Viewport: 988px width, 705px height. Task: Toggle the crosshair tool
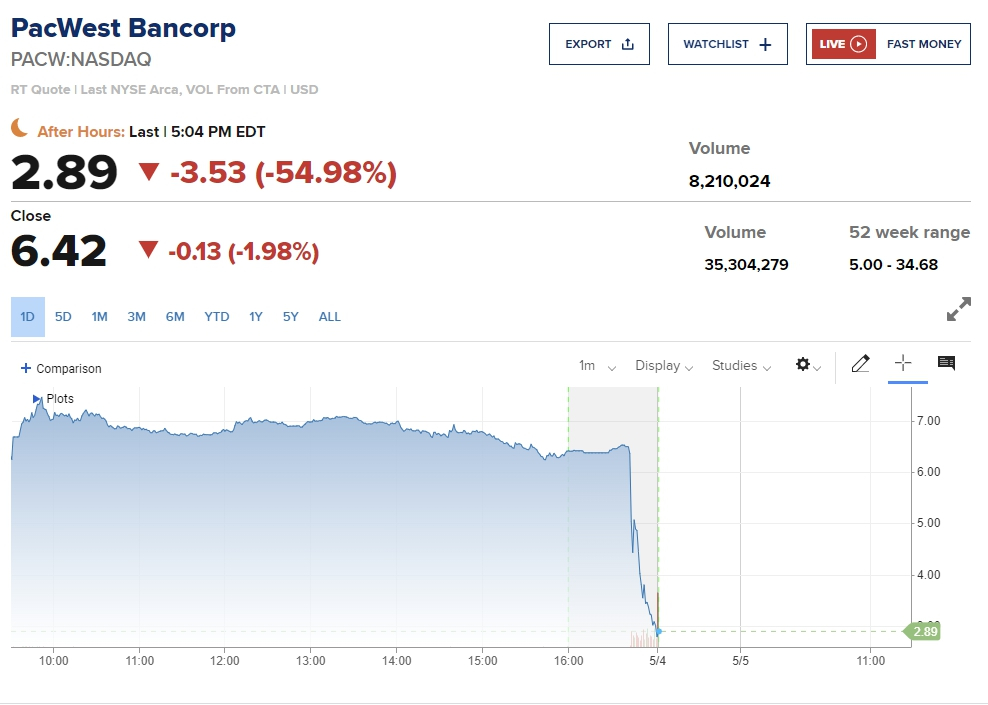903,364
